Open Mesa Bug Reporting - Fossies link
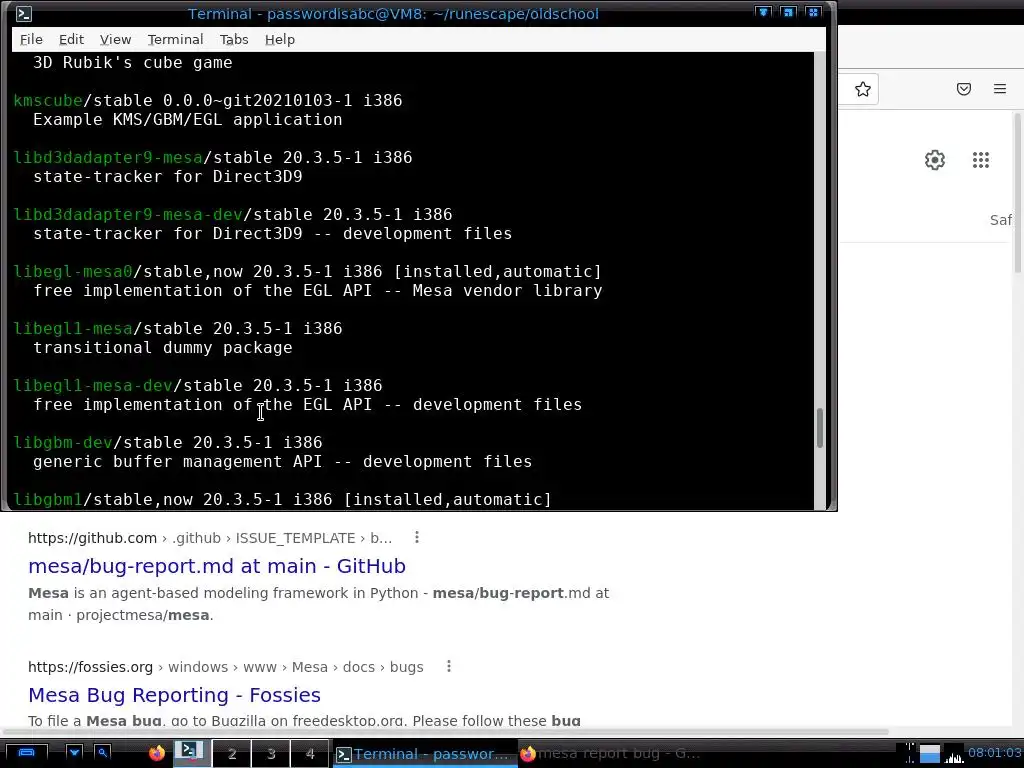The width and height of the screenshot is (1024, 768). [174, 695]
